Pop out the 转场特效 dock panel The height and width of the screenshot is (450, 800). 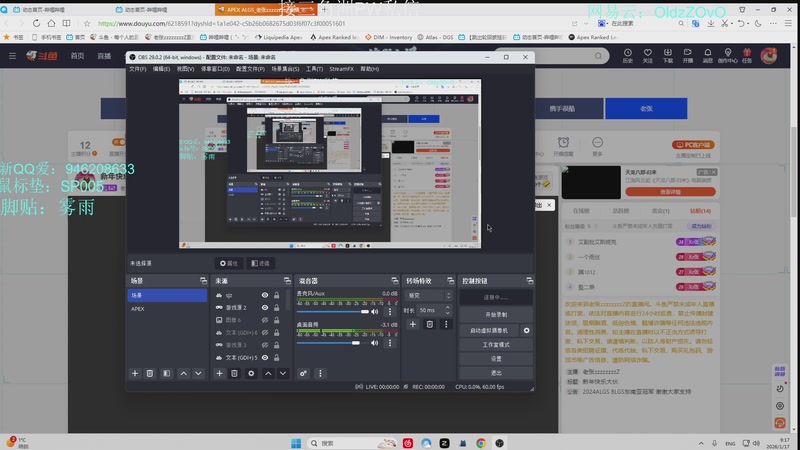click(x=450, y=281)
